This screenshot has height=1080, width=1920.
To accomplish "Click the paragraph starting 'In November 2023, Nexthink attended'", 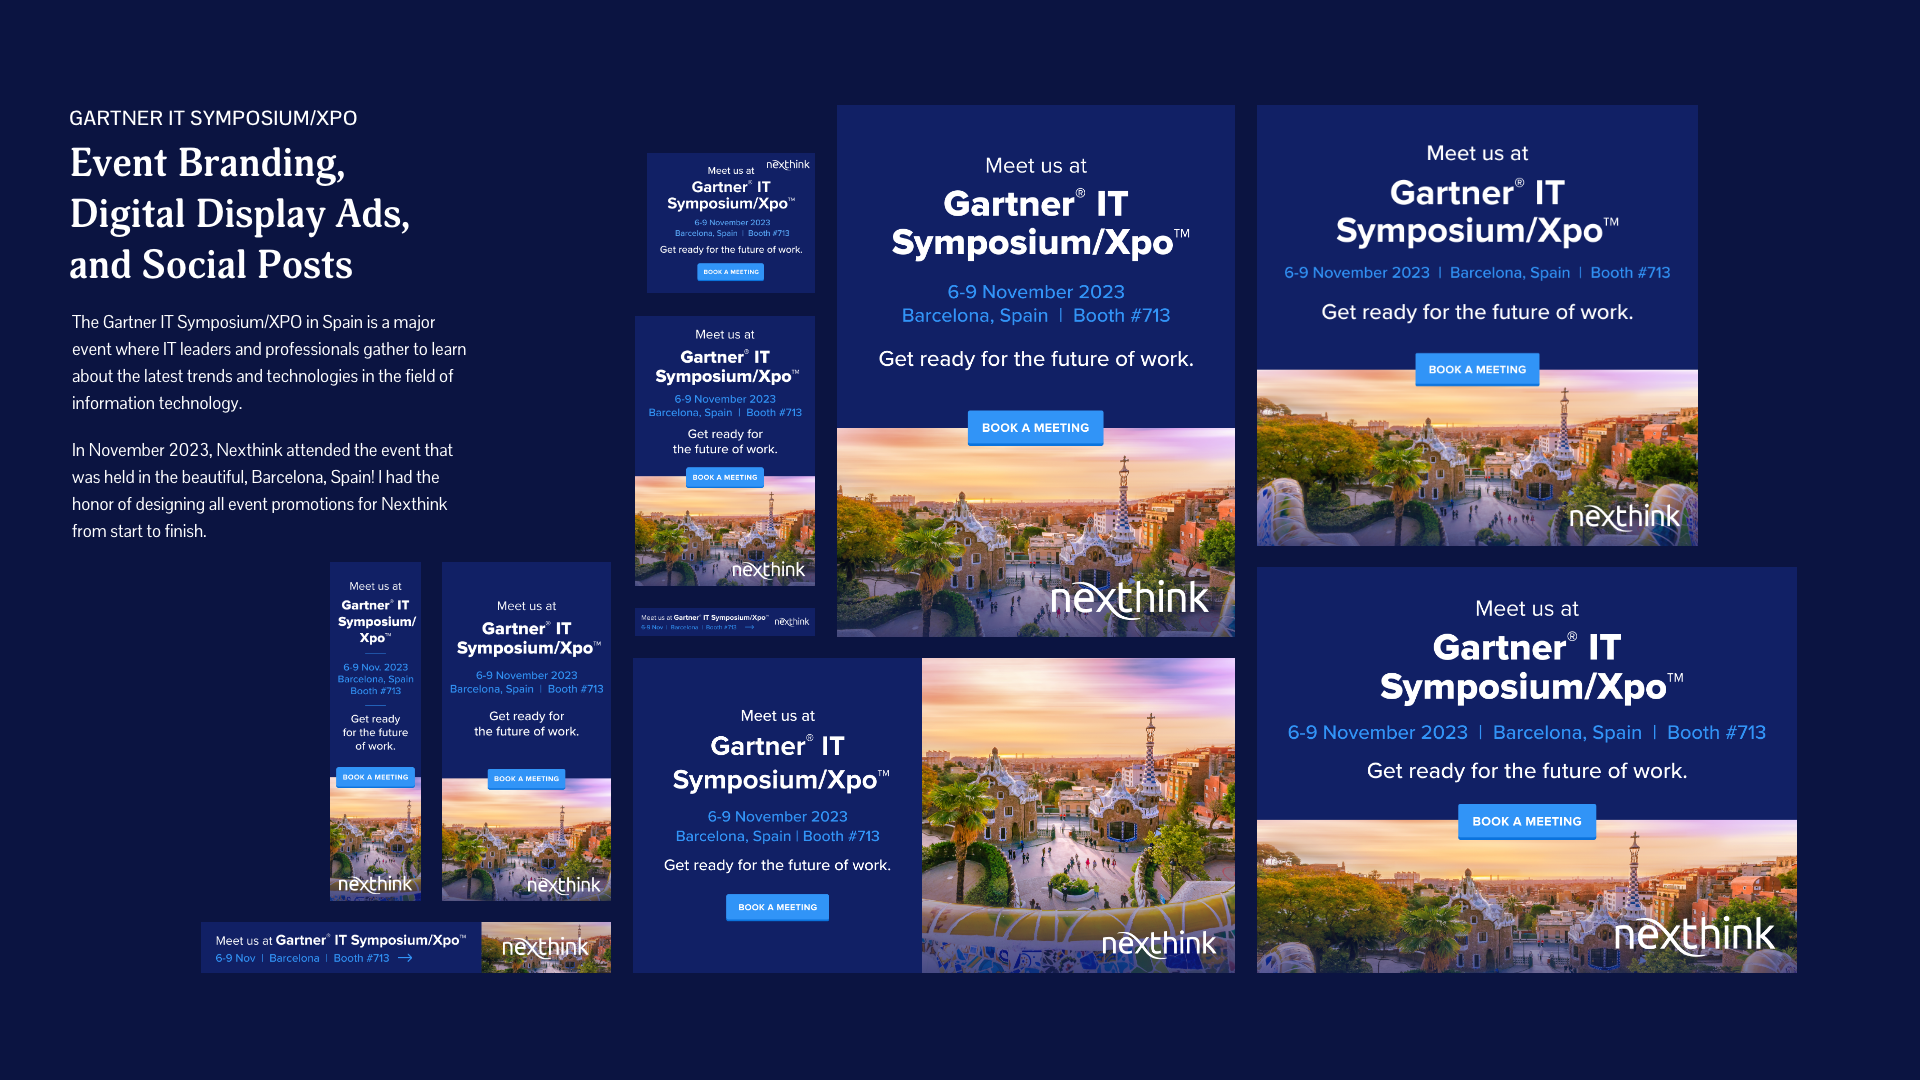I will click(262, 491).
